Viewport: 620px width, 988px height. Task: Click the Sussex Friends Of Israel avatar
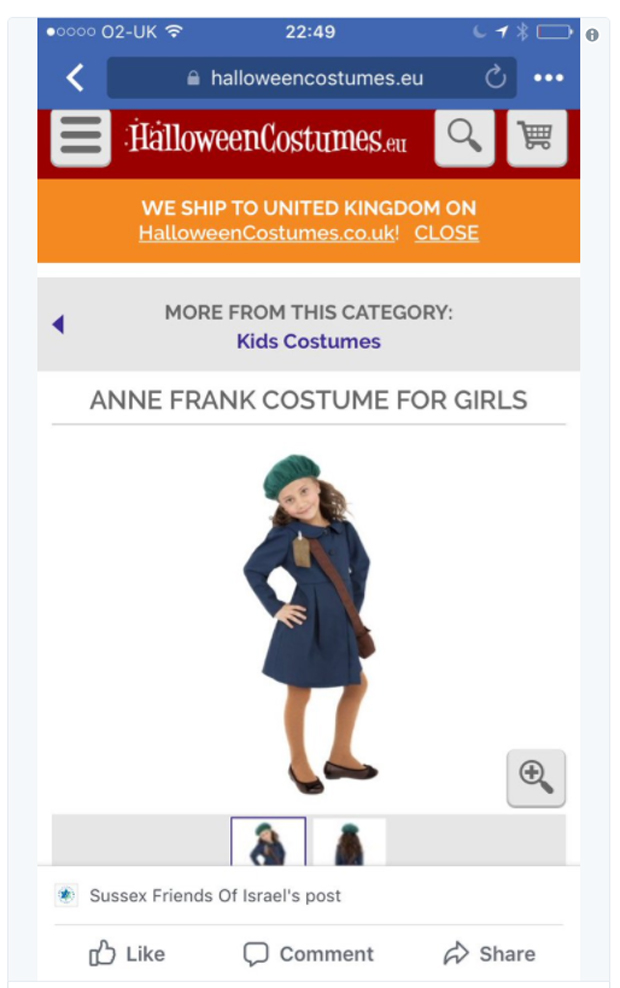pyautogui.click(x=66, y=895)
